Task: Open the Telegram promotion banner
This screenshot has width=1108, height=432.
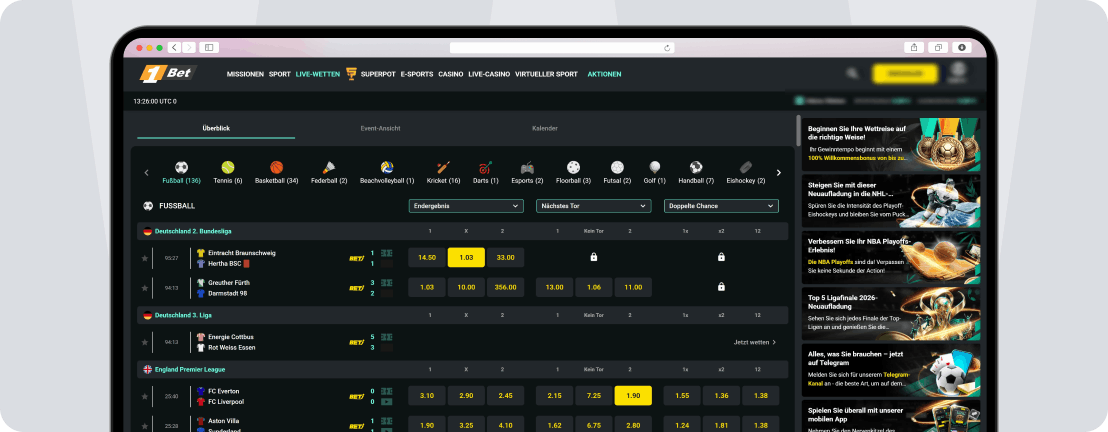Action: pyautogui.click(x=890, y=370)
